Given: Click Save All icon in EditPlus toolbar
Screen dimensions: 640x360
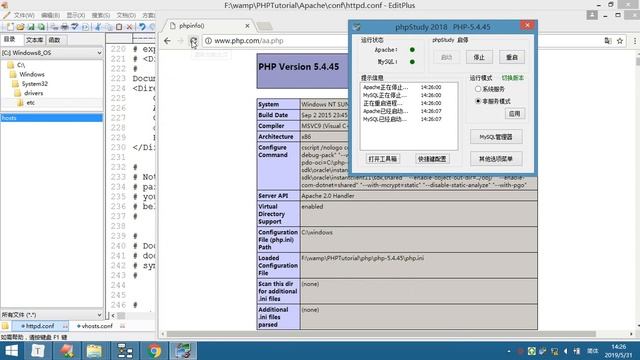Looking at the screenshot, I should (x=41, y=27).
